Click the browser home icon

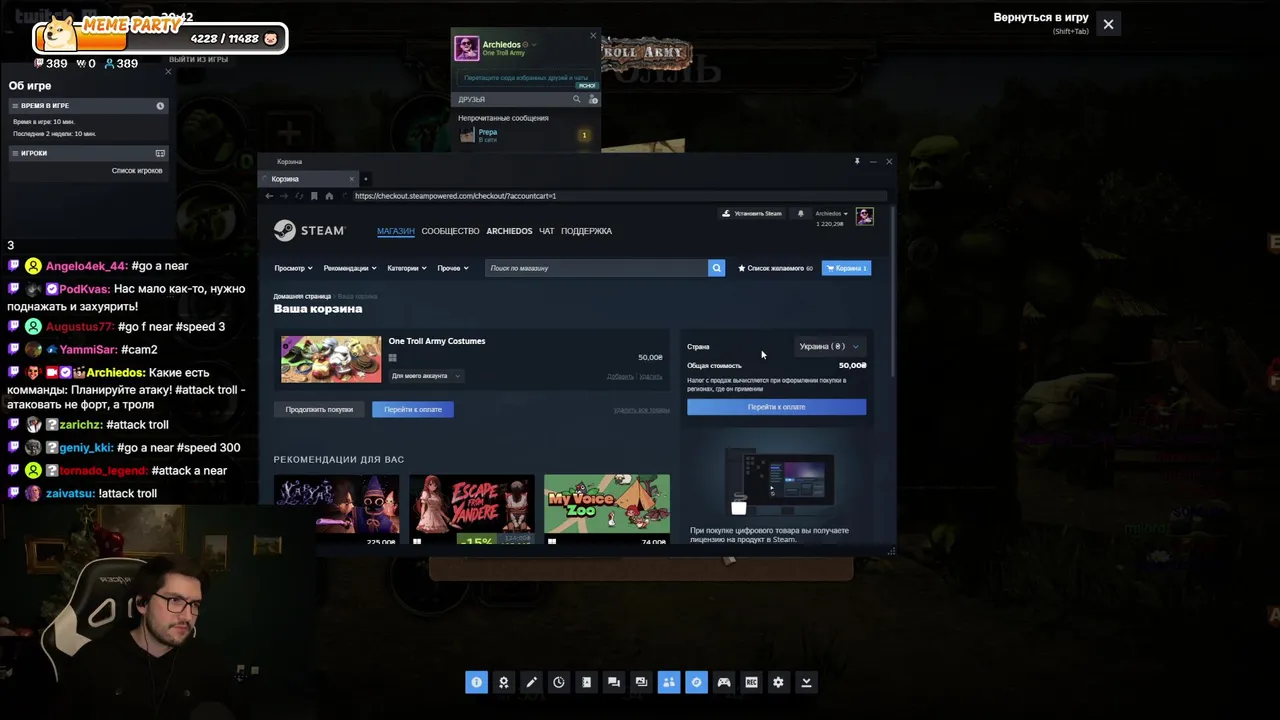click(x=329, y=196)
